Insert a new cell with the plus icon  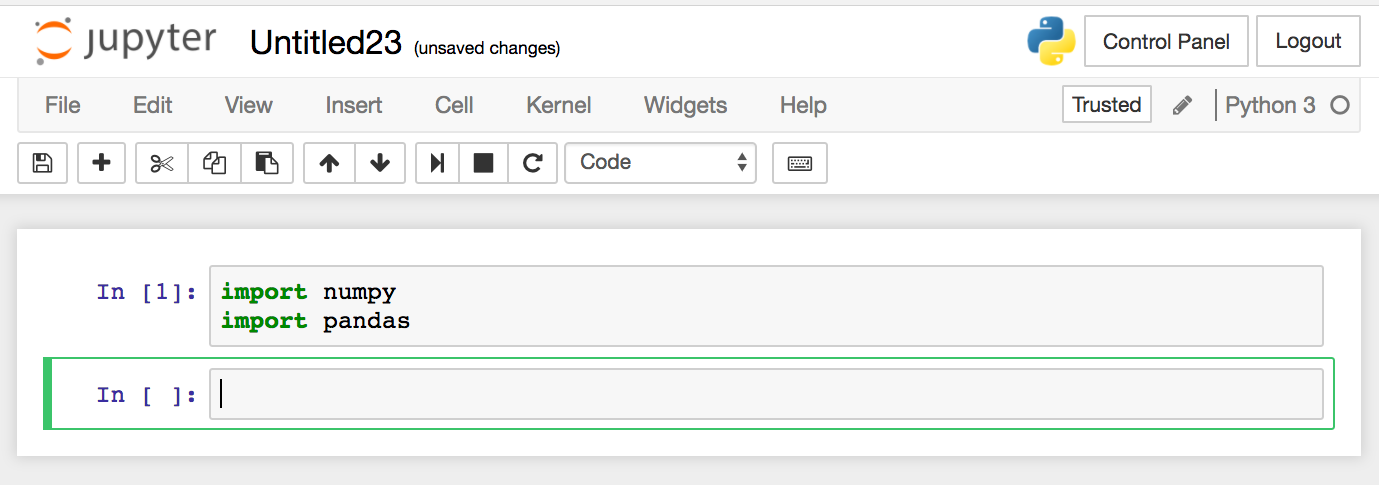coord(101,163)
